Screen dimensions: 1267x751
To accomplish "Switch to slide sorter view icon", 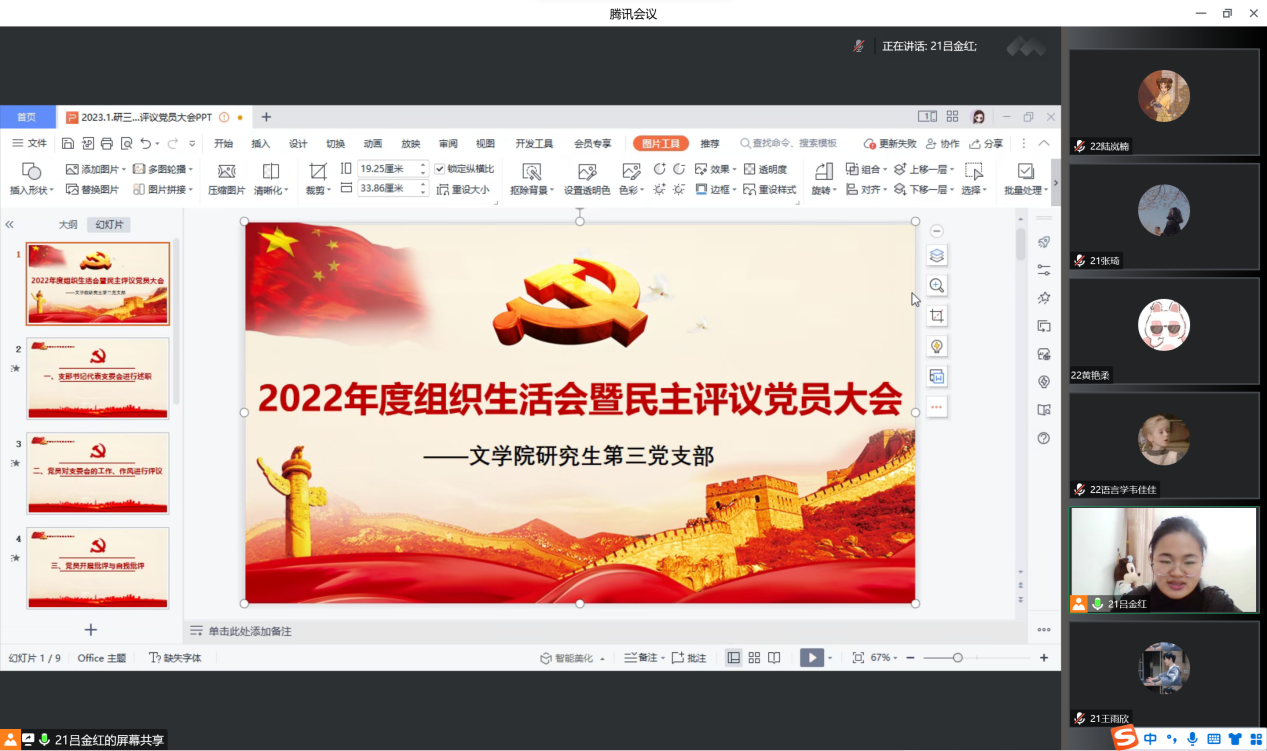I will 754,658.
